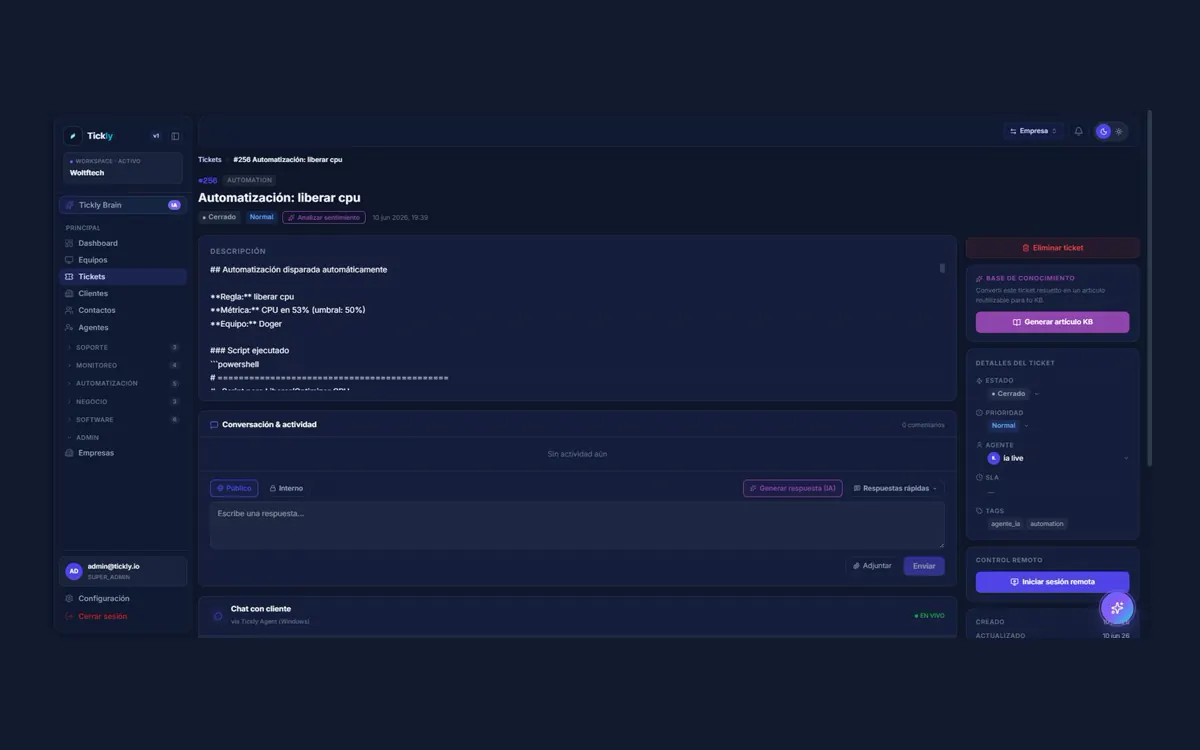Click the '0 comentarios' counter
This screenshot has height=750, width=1200.
coord(923,425)
